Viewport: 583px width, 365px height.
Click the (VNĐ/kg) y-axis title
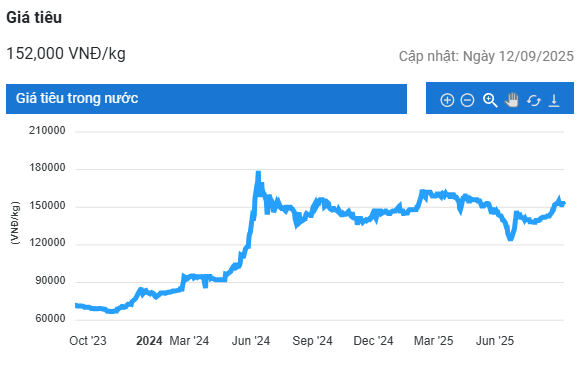pos(15,223)
